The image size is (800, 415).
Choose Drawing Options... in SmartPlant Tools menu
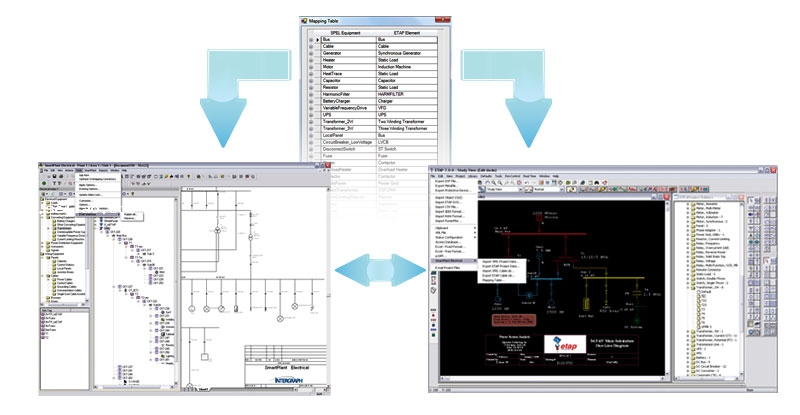(x=87, y=189)
